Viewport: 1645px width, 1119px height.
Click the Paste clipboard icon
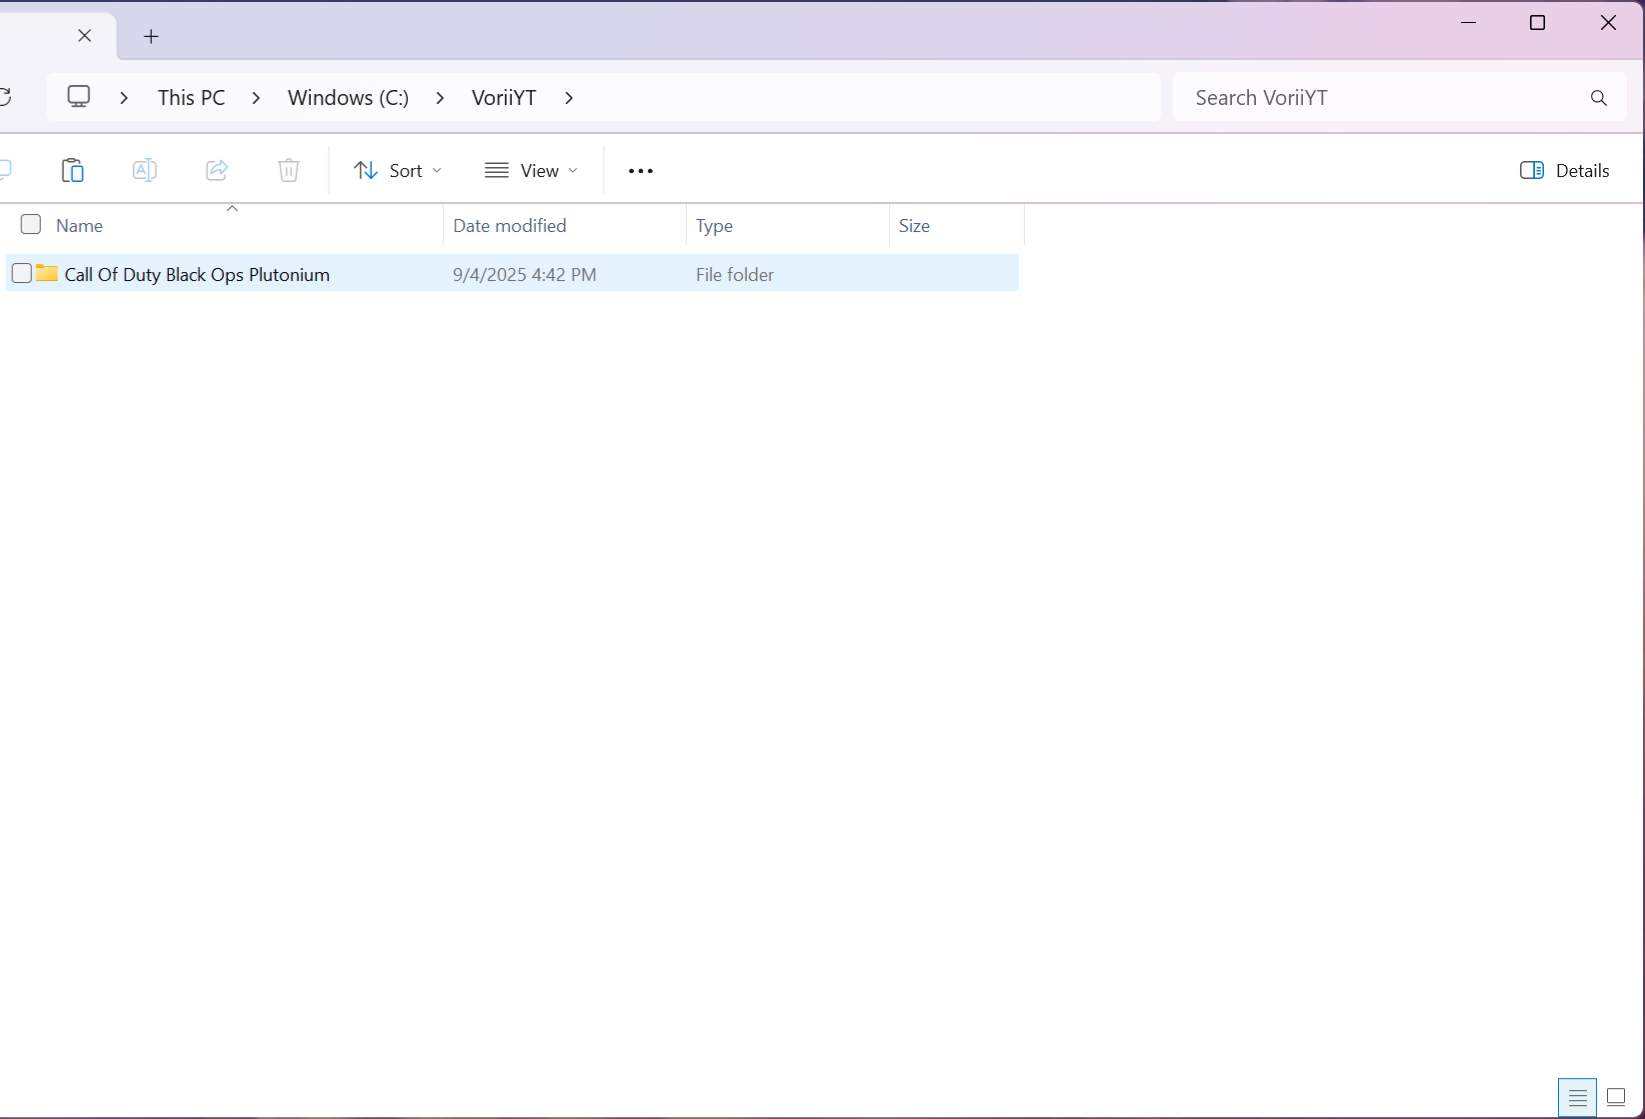(x=72, y=170)
